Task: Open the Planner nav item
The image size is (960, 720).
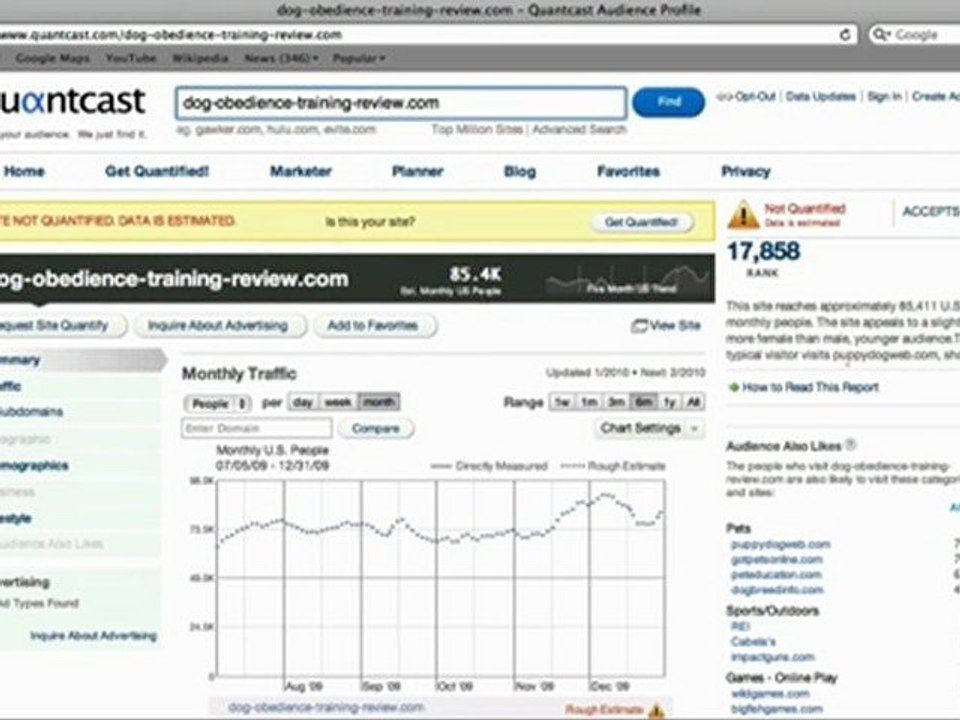Action: pyautogui.click(x=418, y=171)
